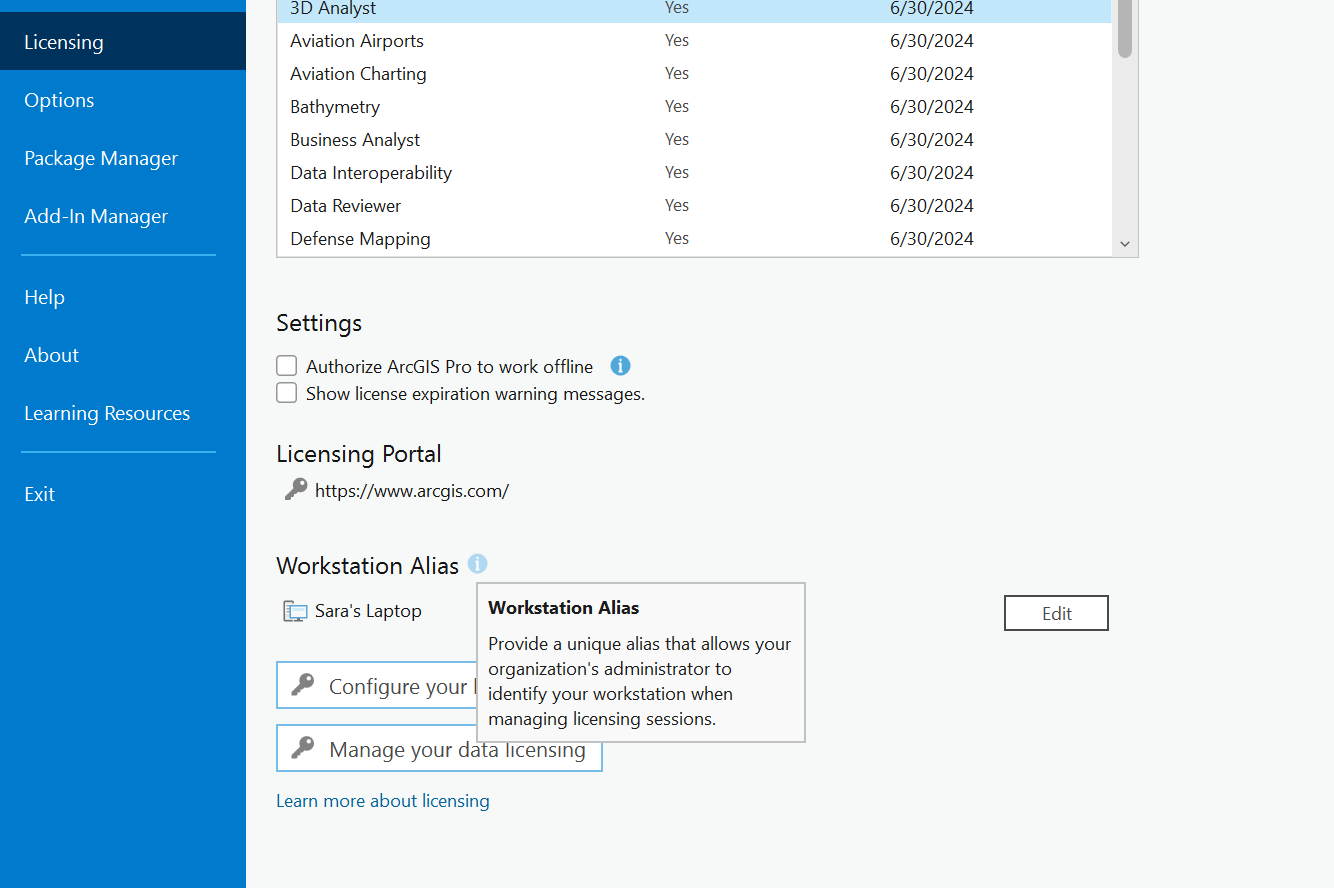Select the Data Interoperability extension row

(x=694, y=173)
